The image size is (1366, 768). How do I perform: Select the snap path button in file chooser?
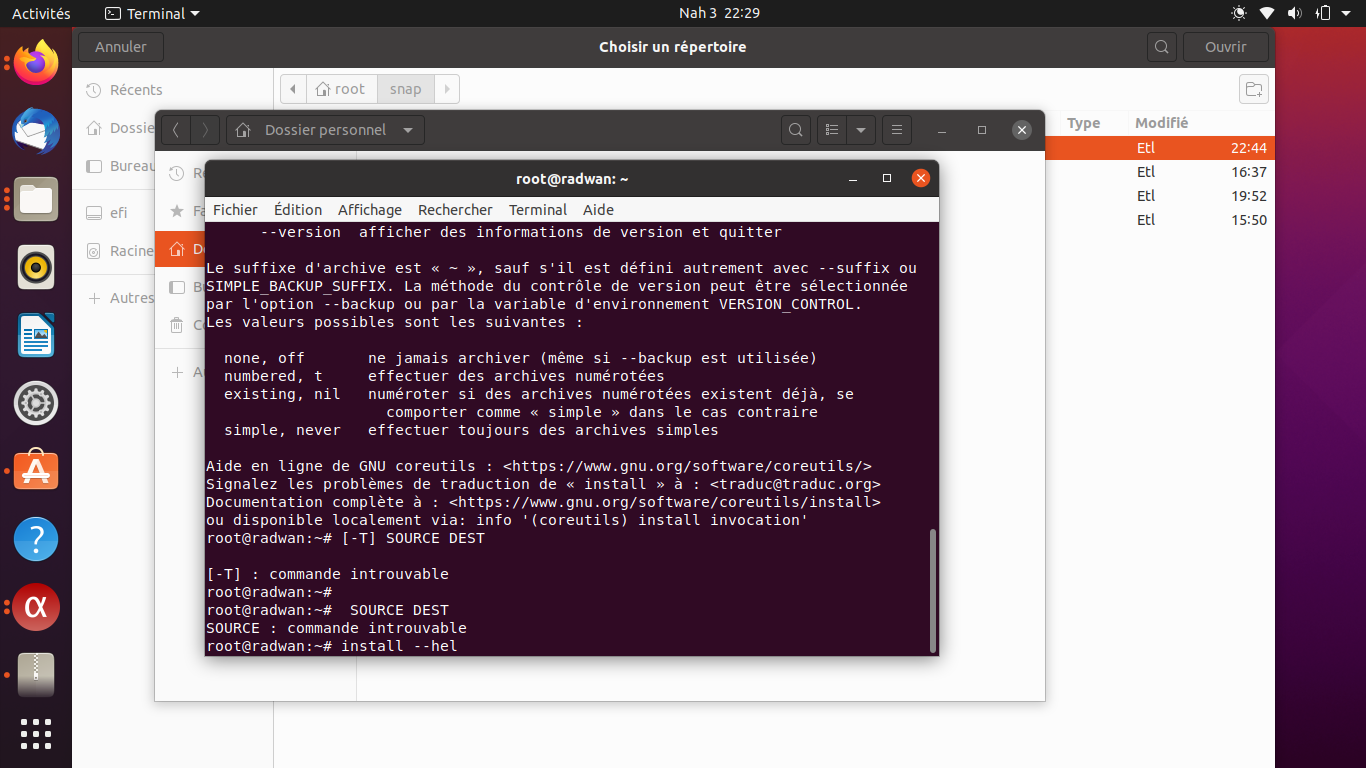point(405,89)
